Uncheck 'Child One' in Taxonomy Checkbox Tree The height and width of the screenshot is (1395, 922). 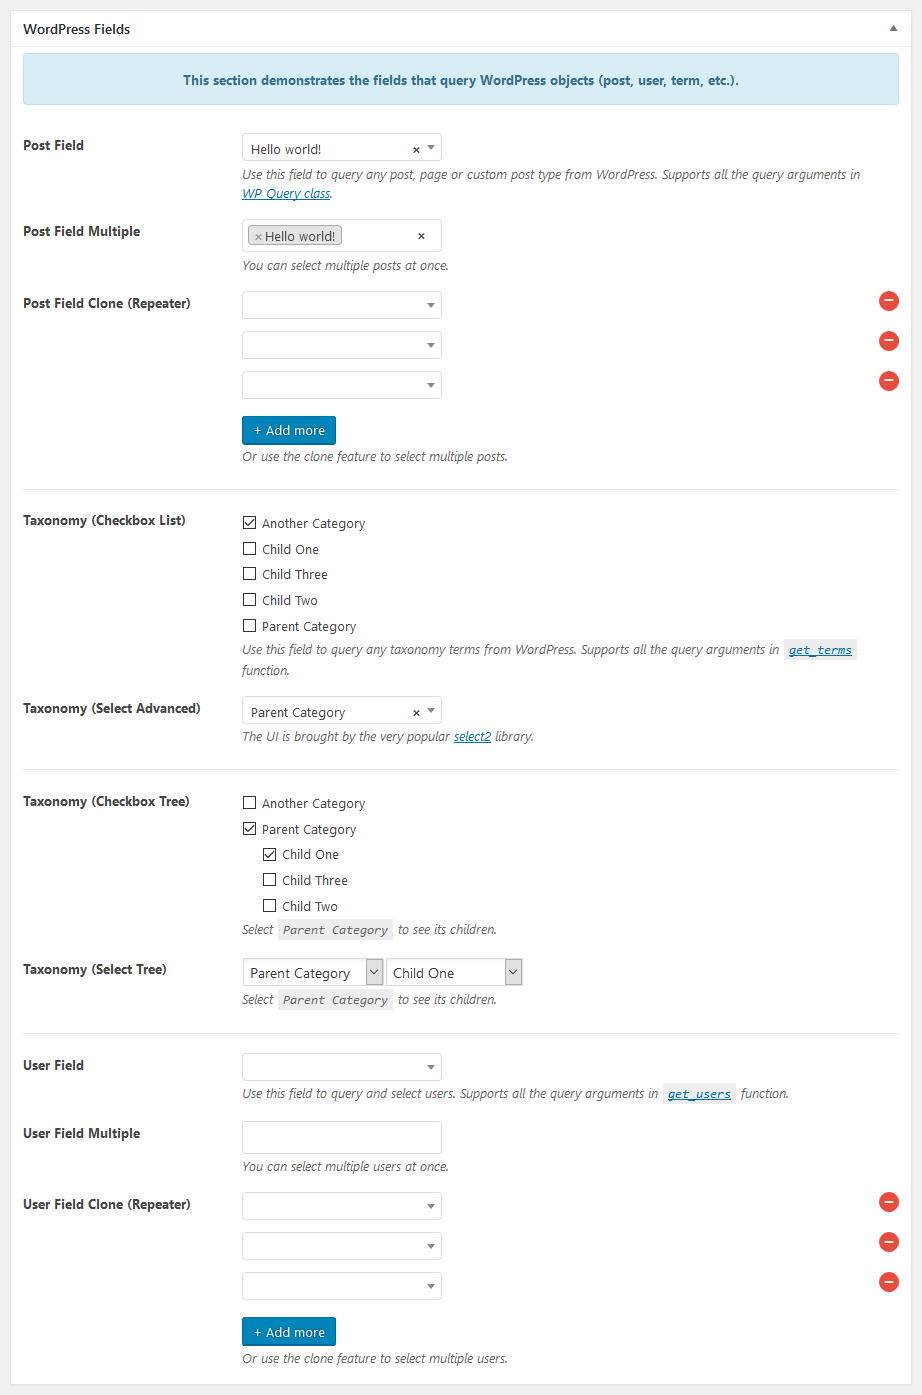pyautogui.click(x=270, y=854)
